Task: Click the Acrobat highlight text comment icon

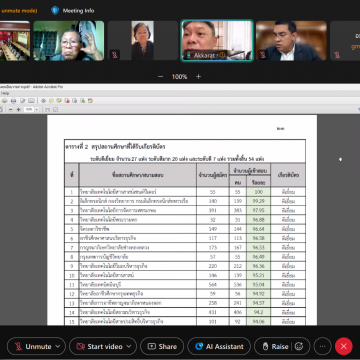Action: (x=59, y=101)
